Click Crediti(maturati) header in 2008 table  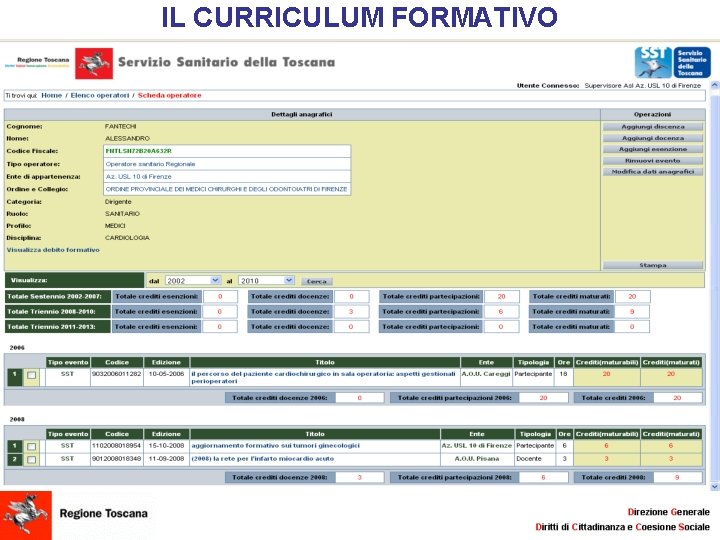[x=671, y=434]
